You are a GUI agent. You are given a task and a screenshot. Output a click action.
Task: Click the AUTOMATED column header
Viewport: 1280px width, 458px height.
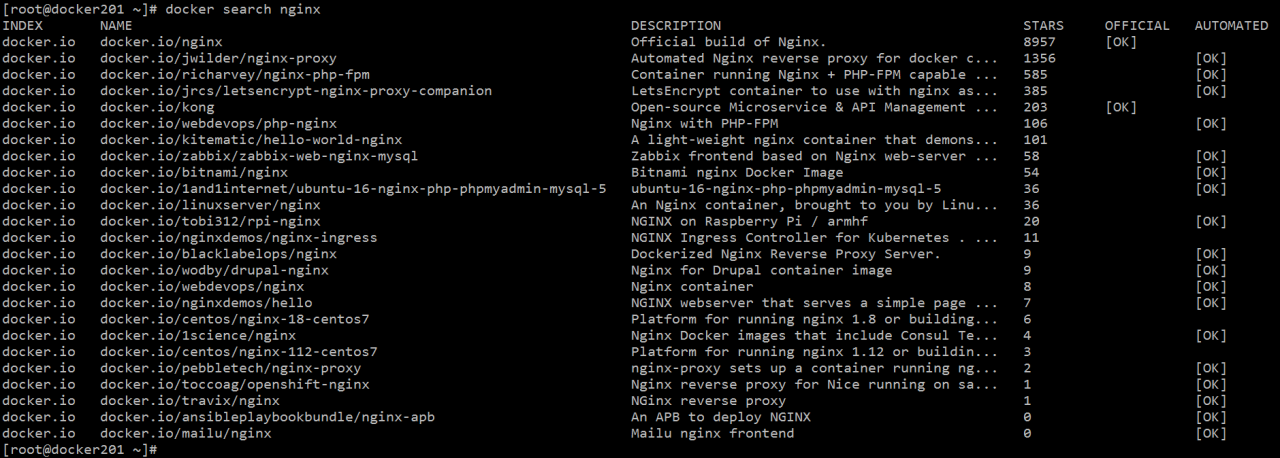1231,25
